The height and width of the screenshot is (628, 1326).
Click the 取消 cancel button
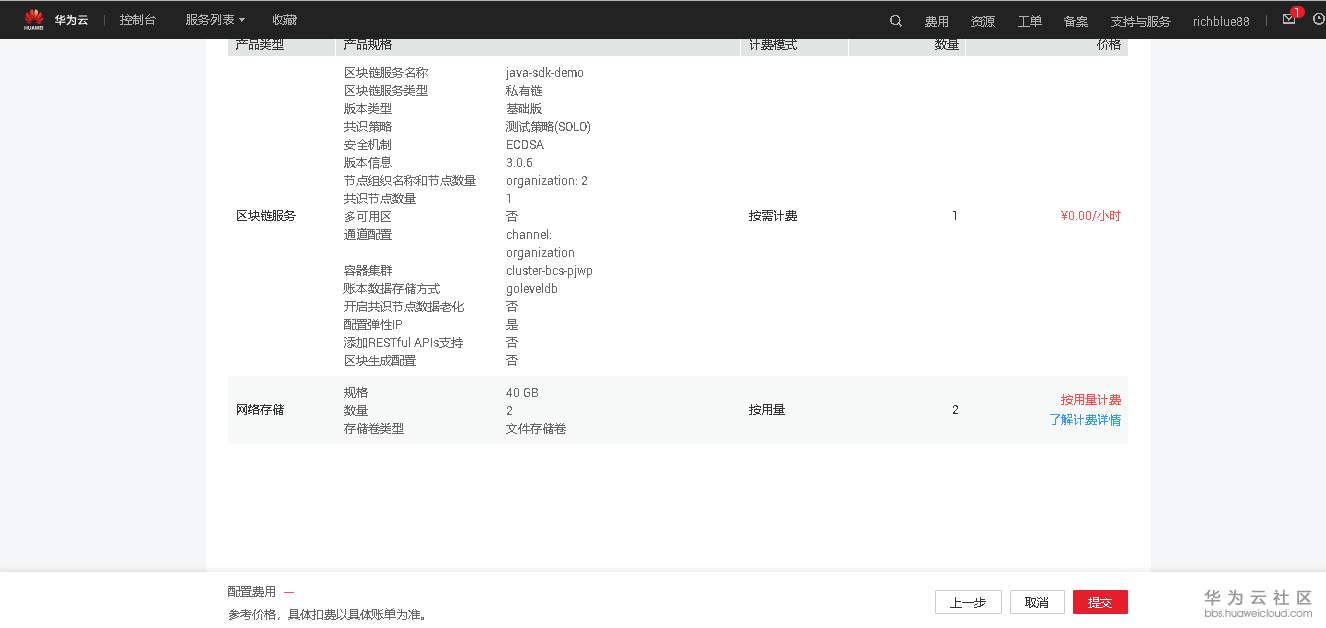[x=1036, y=602]
